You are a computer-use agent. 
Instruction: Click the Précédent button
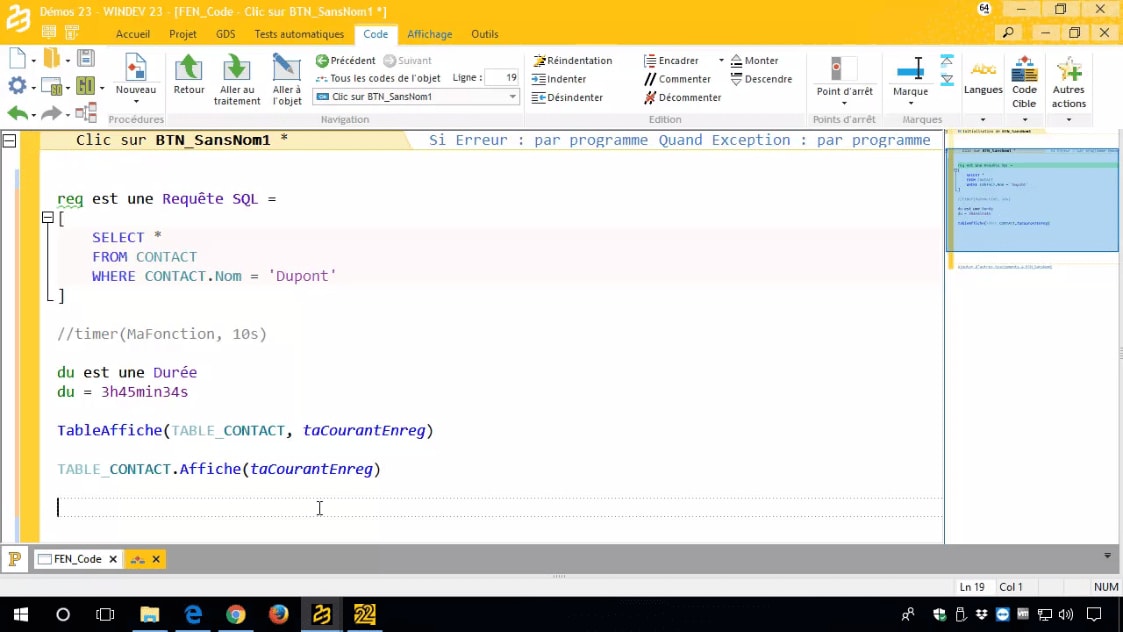click(x=346, y=61)
